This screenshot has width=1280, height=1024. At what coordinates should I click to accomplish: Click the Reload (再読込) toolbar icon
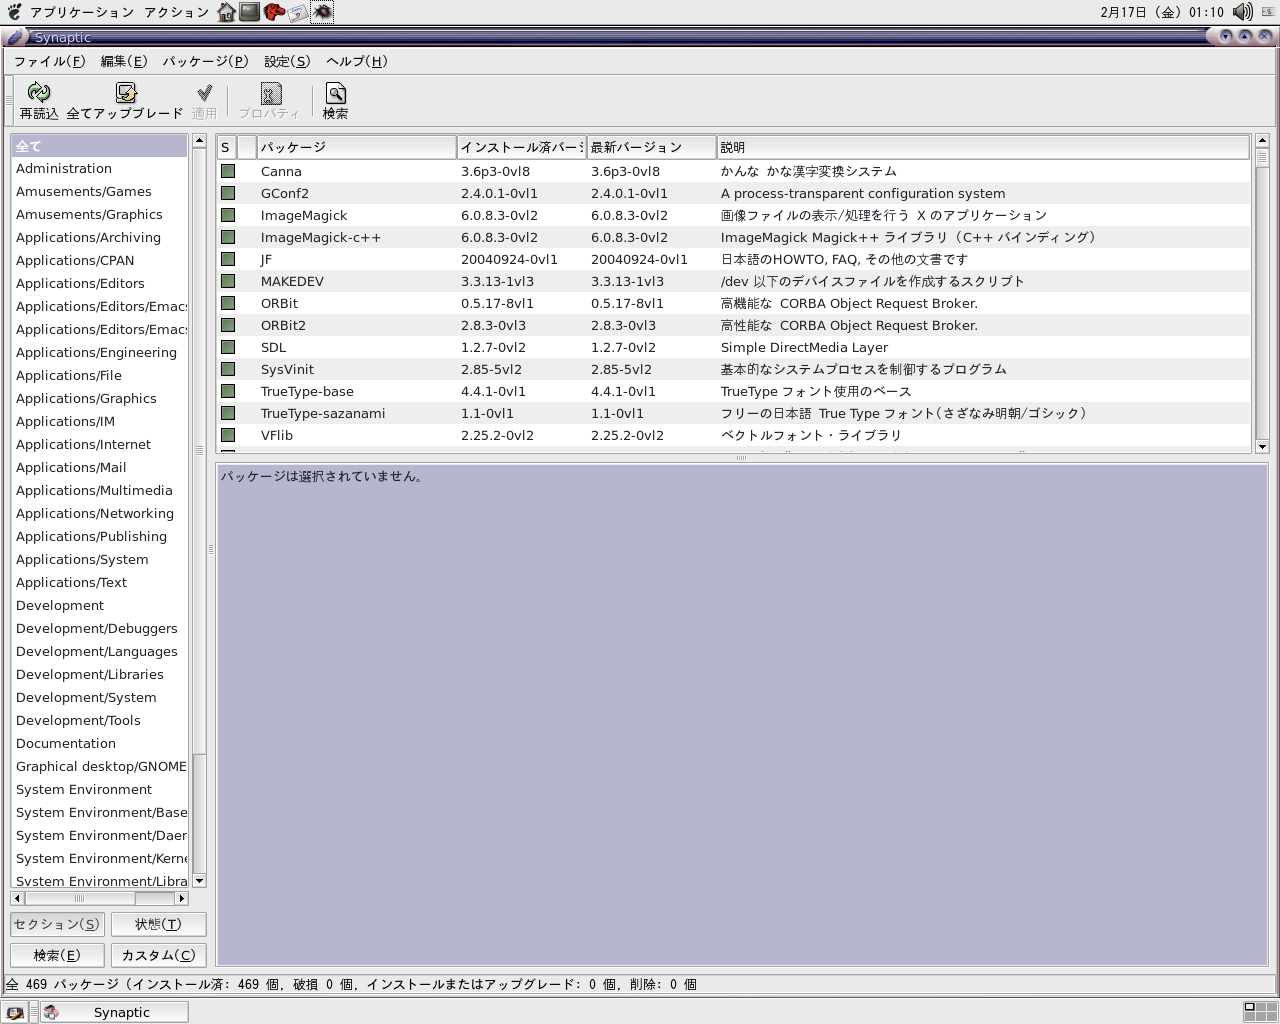tap(39, 94)
